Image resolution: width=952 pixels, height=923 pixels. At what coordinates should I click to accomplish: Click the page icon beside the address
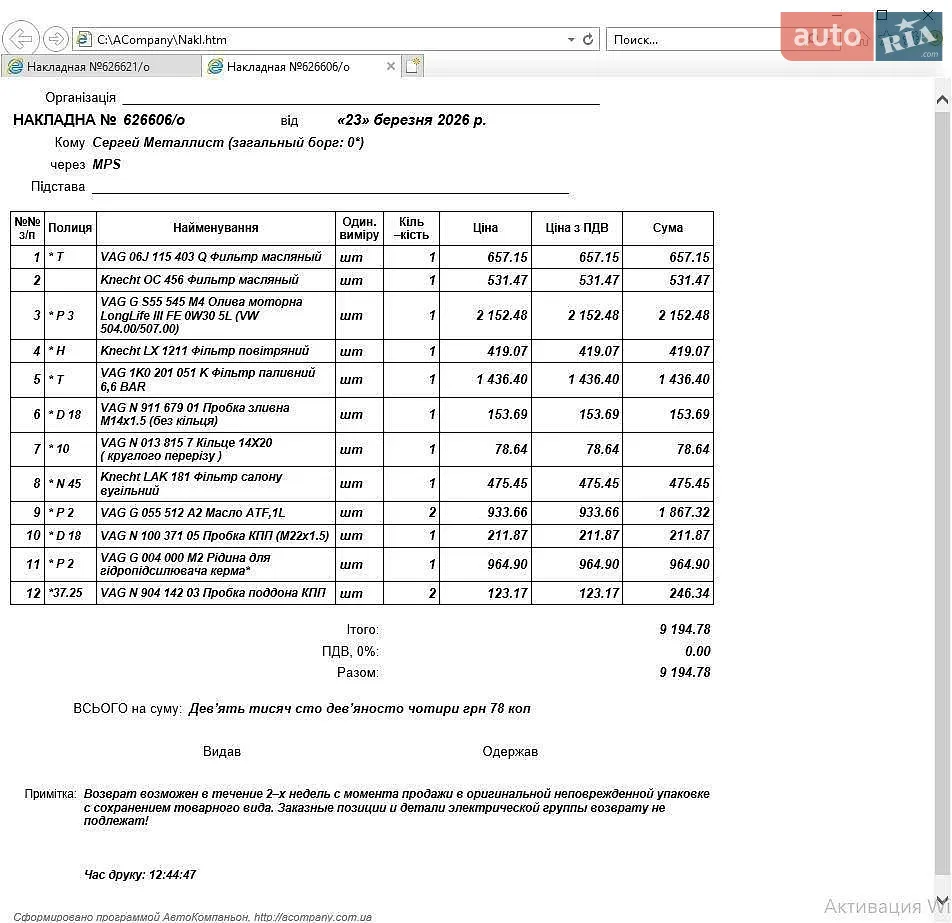[83, 39]
